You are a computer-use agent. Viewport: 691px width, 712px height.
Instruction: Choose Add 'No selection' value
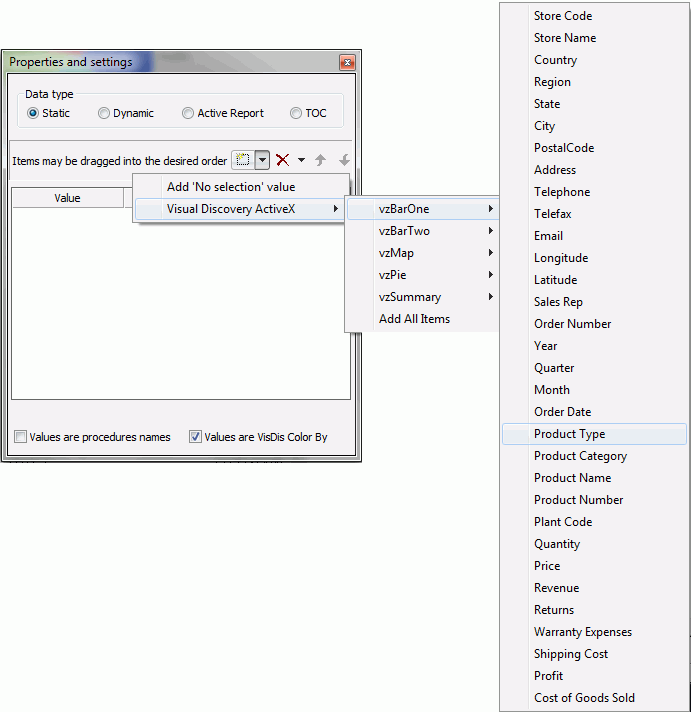point(241,187)
